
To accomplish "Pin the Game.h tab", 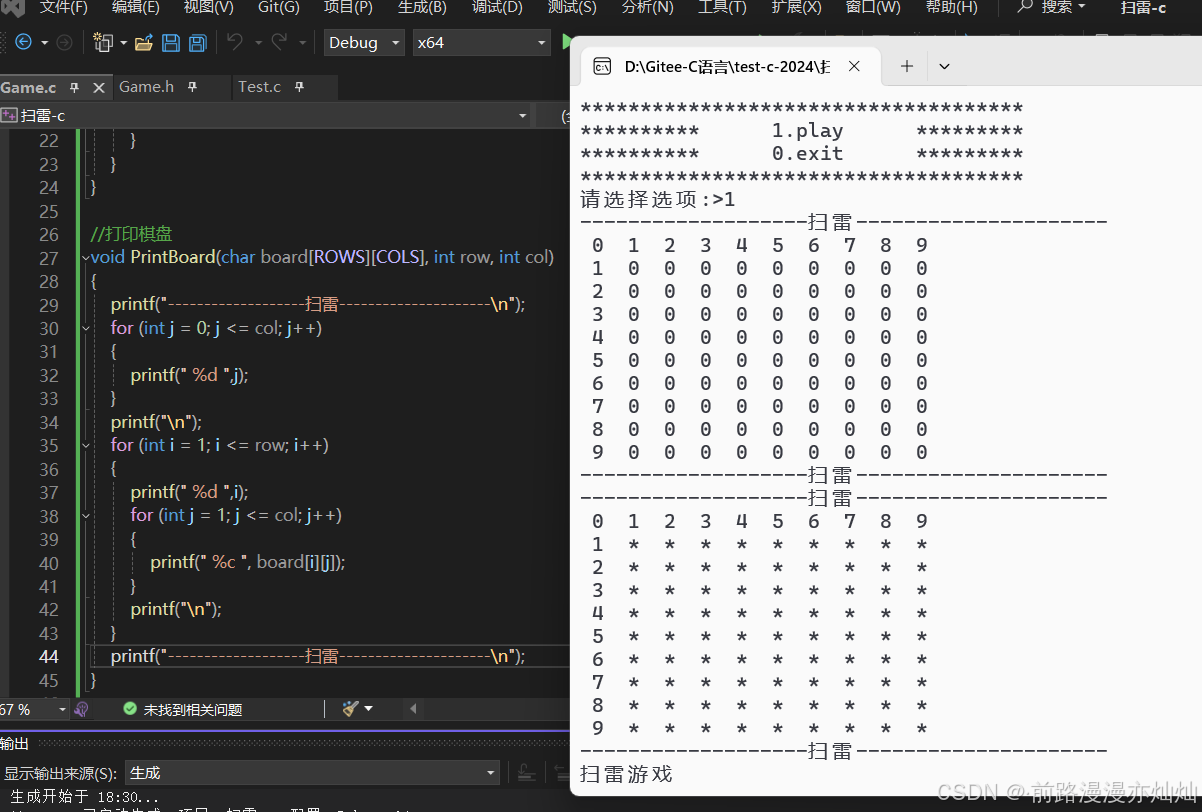I will pos(193,87).
